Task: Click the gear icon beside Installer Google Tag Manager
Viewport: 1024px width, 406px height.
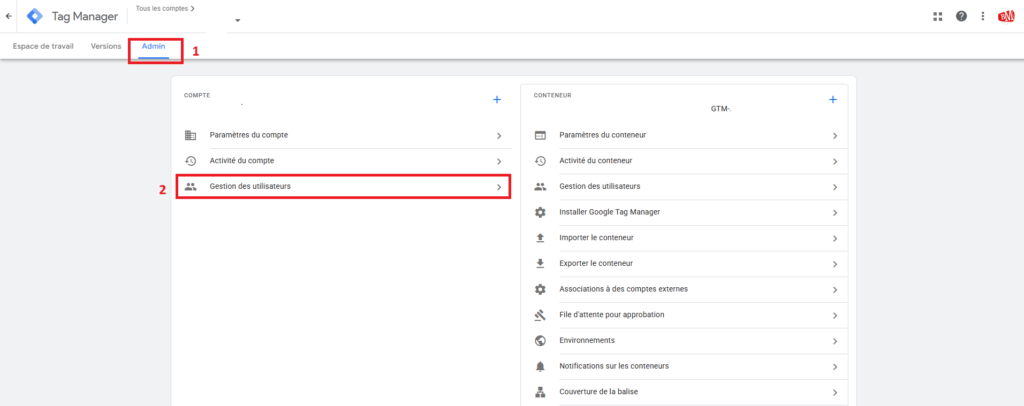Action: tap(540, 212)
